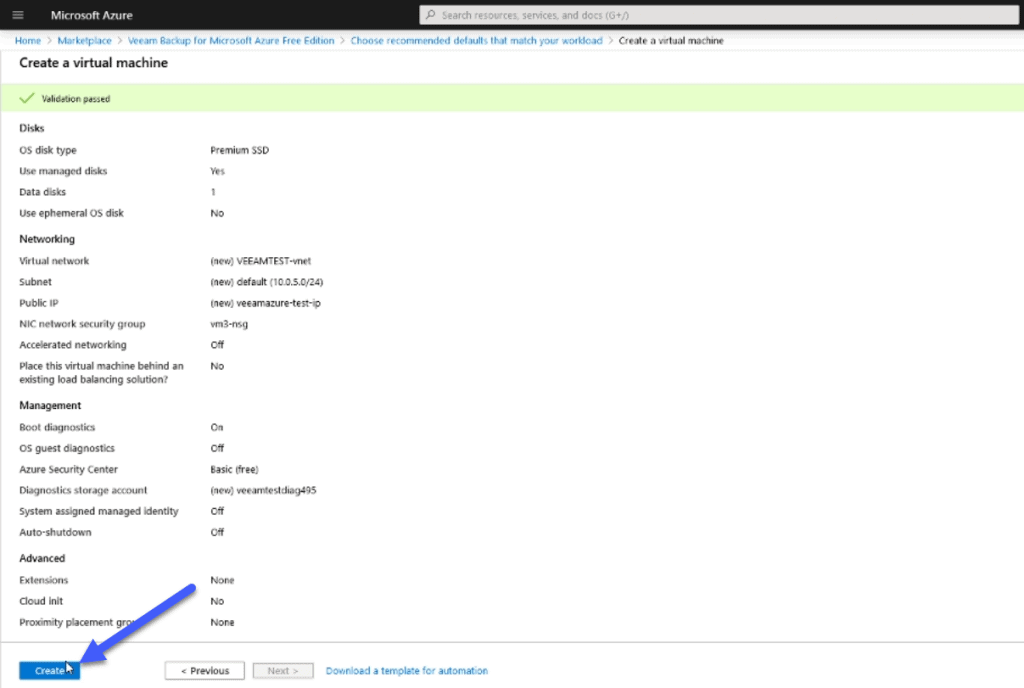
Task: Click the OS guest diagnostics label
Action: pyautogui.click(x=67, y=448)
